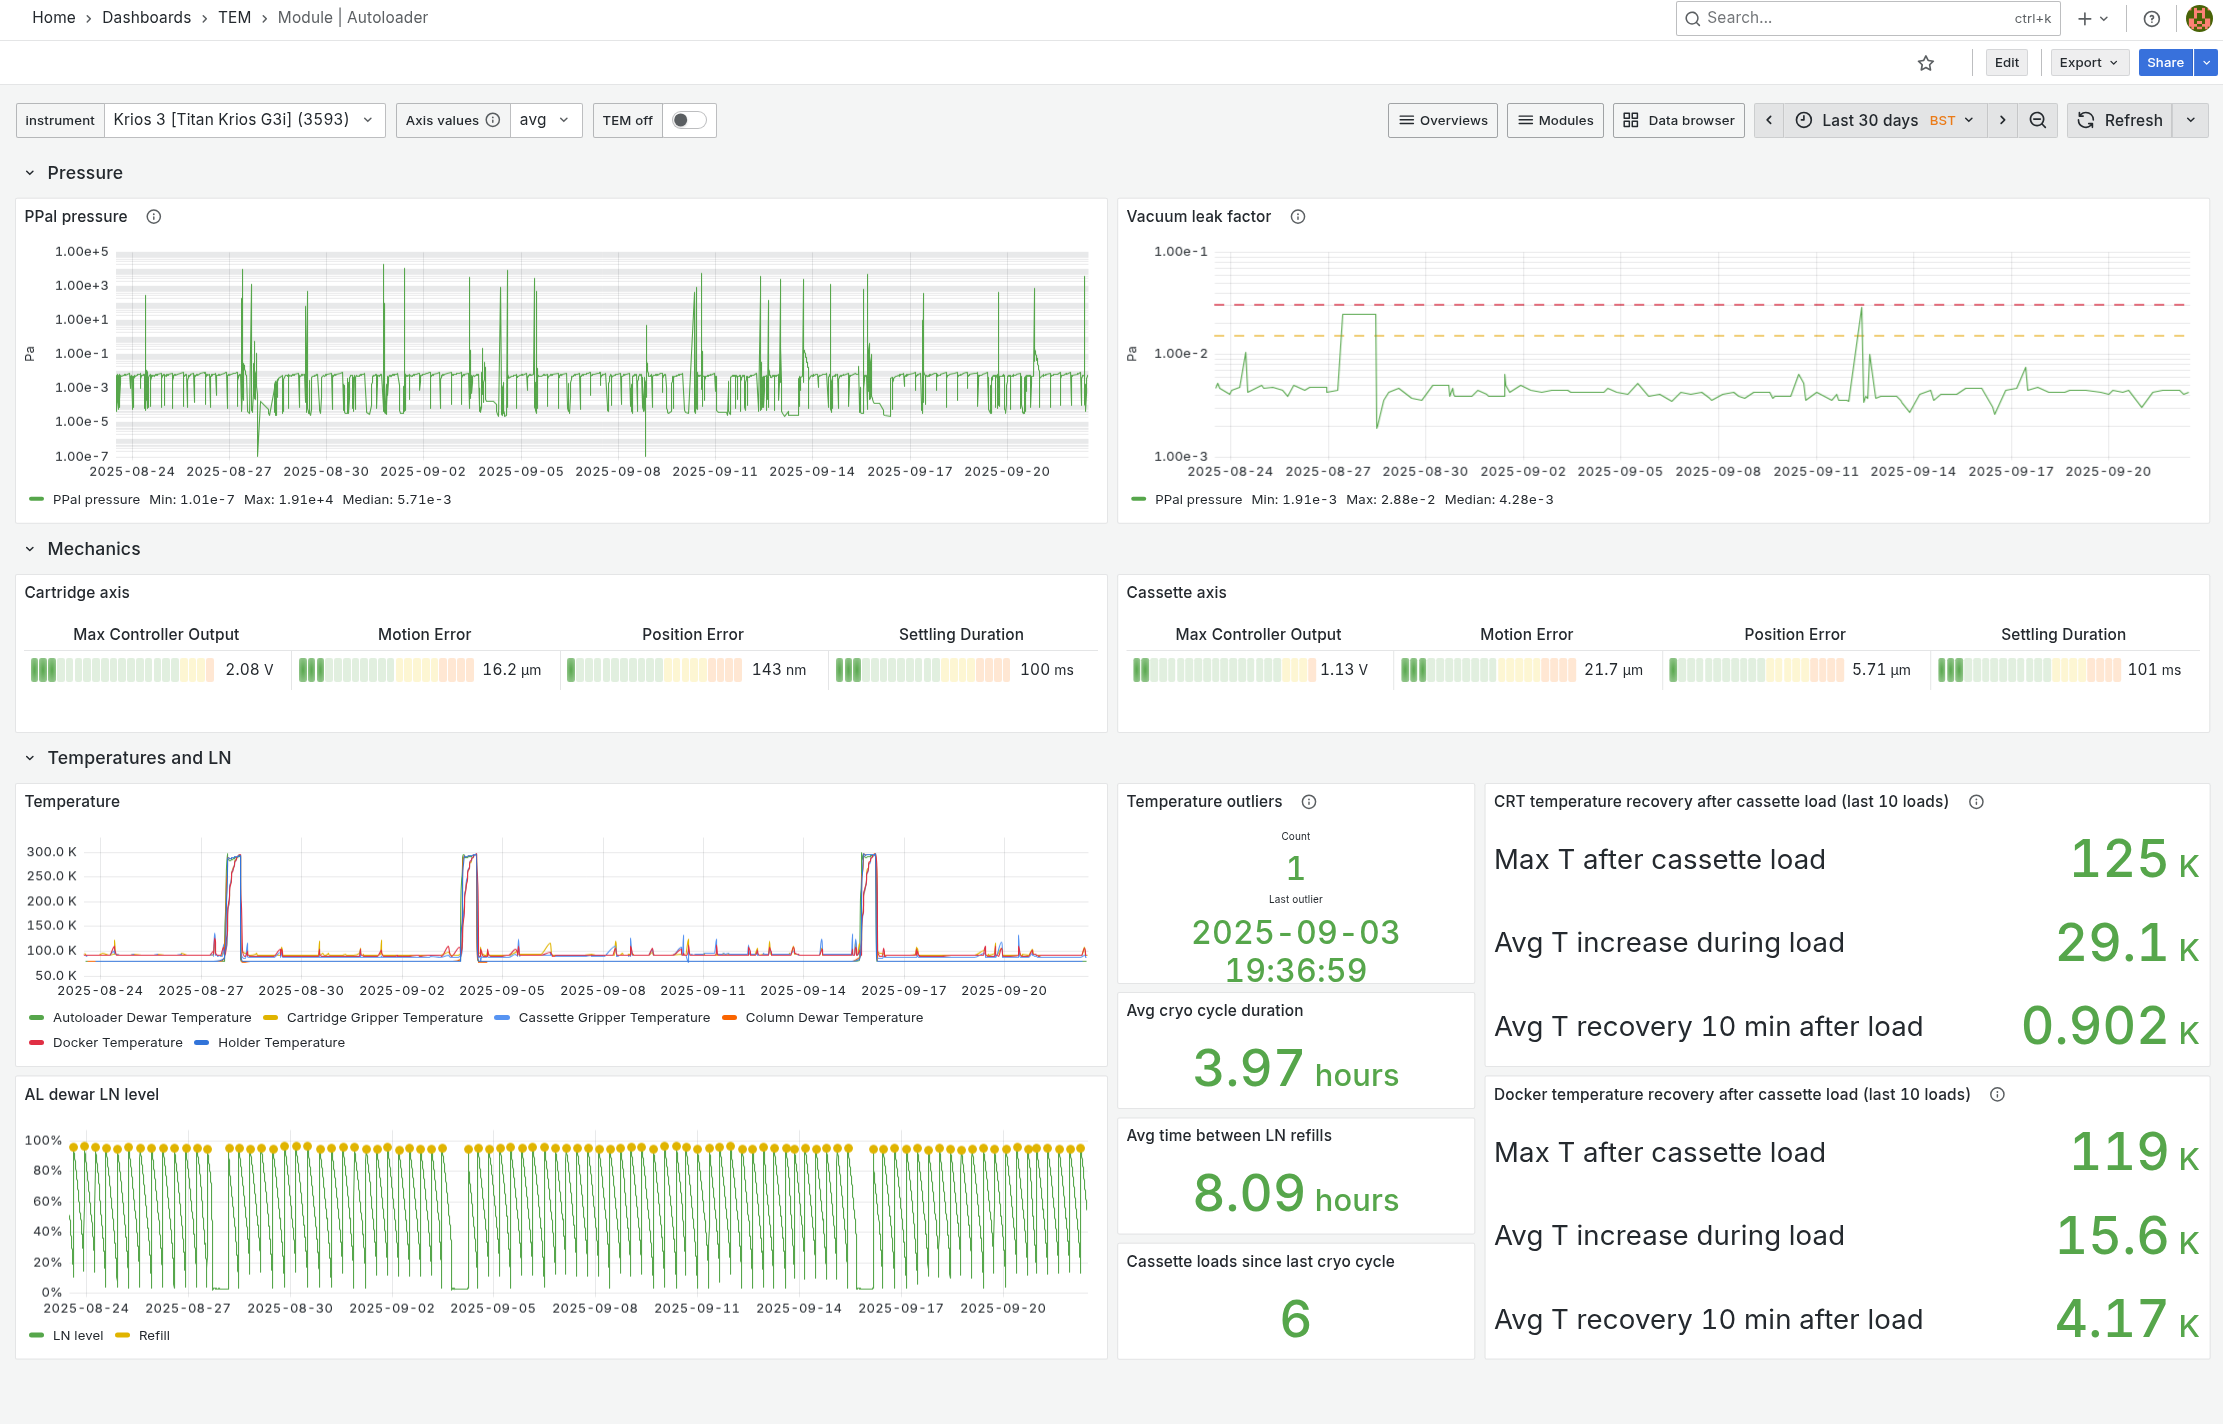The height and width of the screenshot is (1424, 2223).
Task: Go to Dashboards breadcrumb link
Action: click(146, 18)
